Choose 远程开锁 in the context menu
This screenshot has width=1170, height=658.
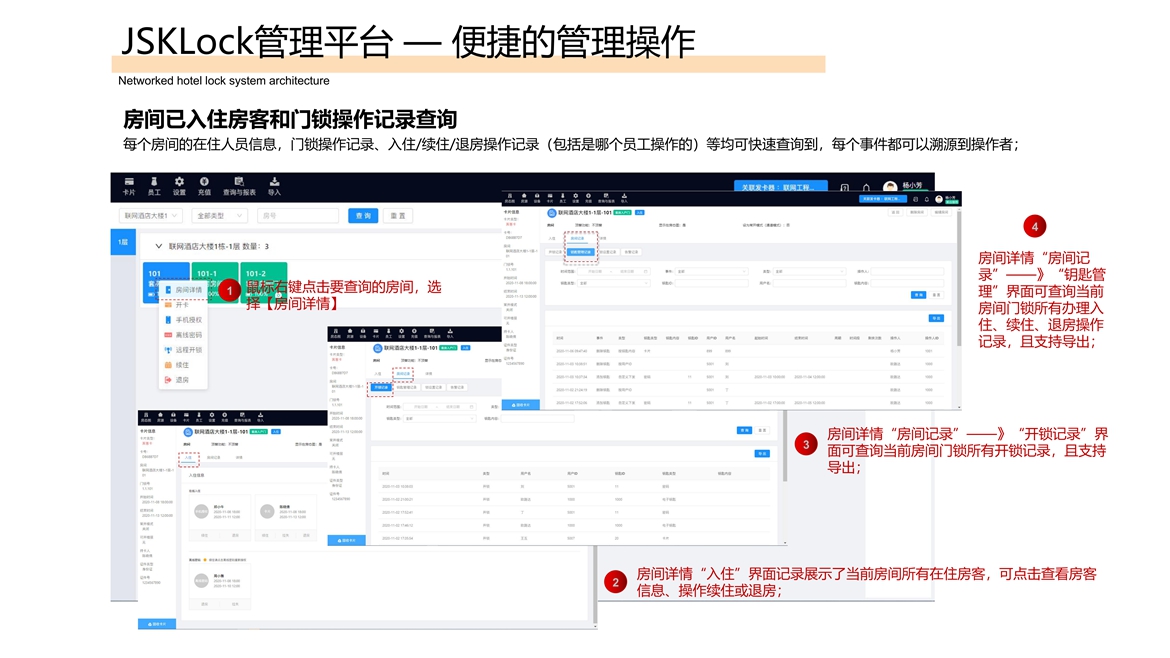[188, 350]
